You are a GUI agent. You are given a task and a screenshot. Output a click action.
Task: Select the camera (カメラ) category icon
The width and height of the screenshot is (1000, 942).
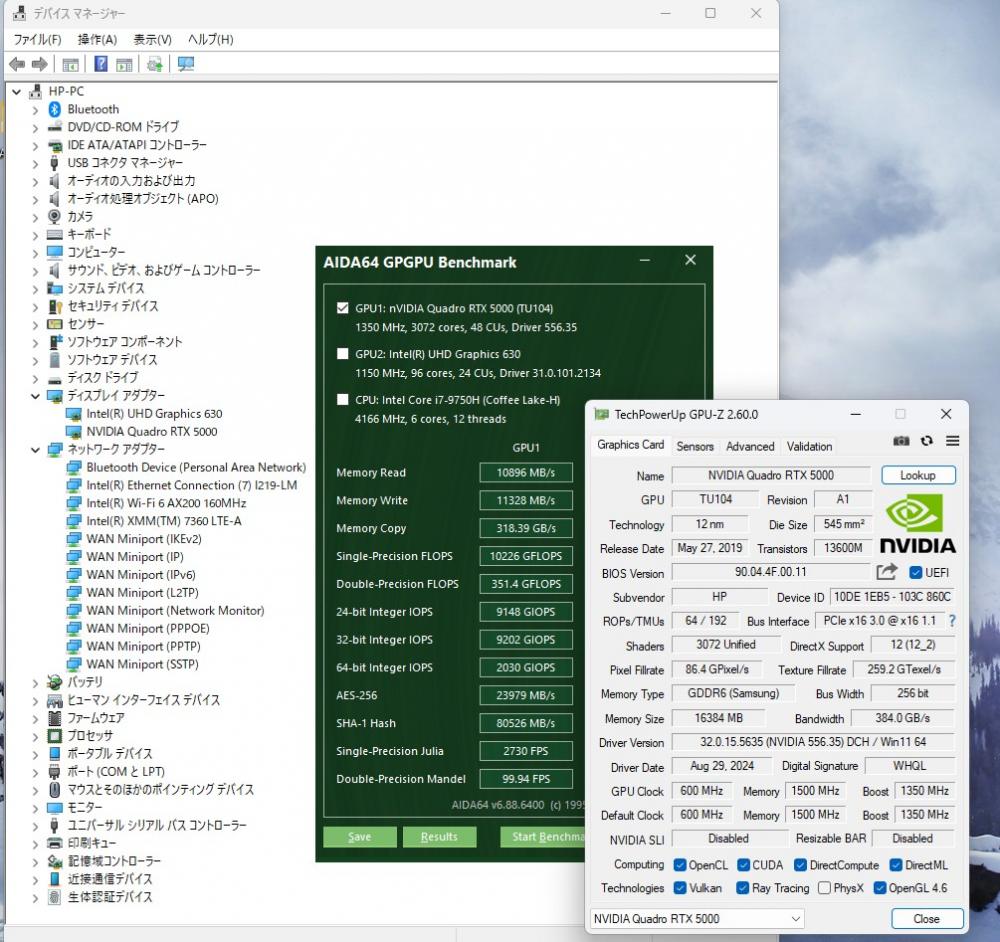(x=55, y=216)
